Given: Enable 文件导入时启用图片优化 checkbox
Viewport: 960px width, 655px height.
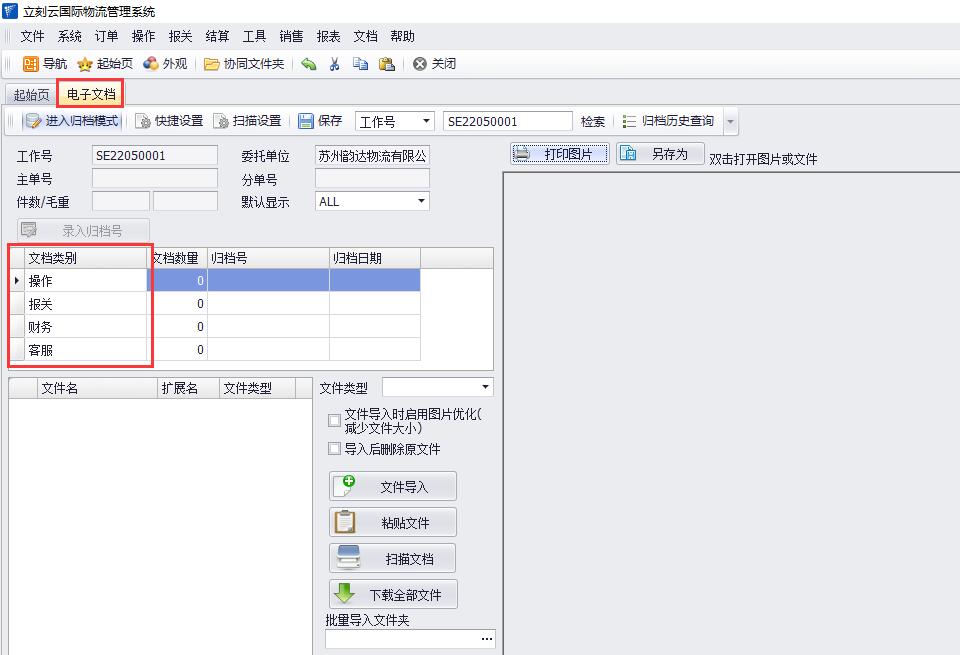Looking at the screenshot, I should pos(335,421).
